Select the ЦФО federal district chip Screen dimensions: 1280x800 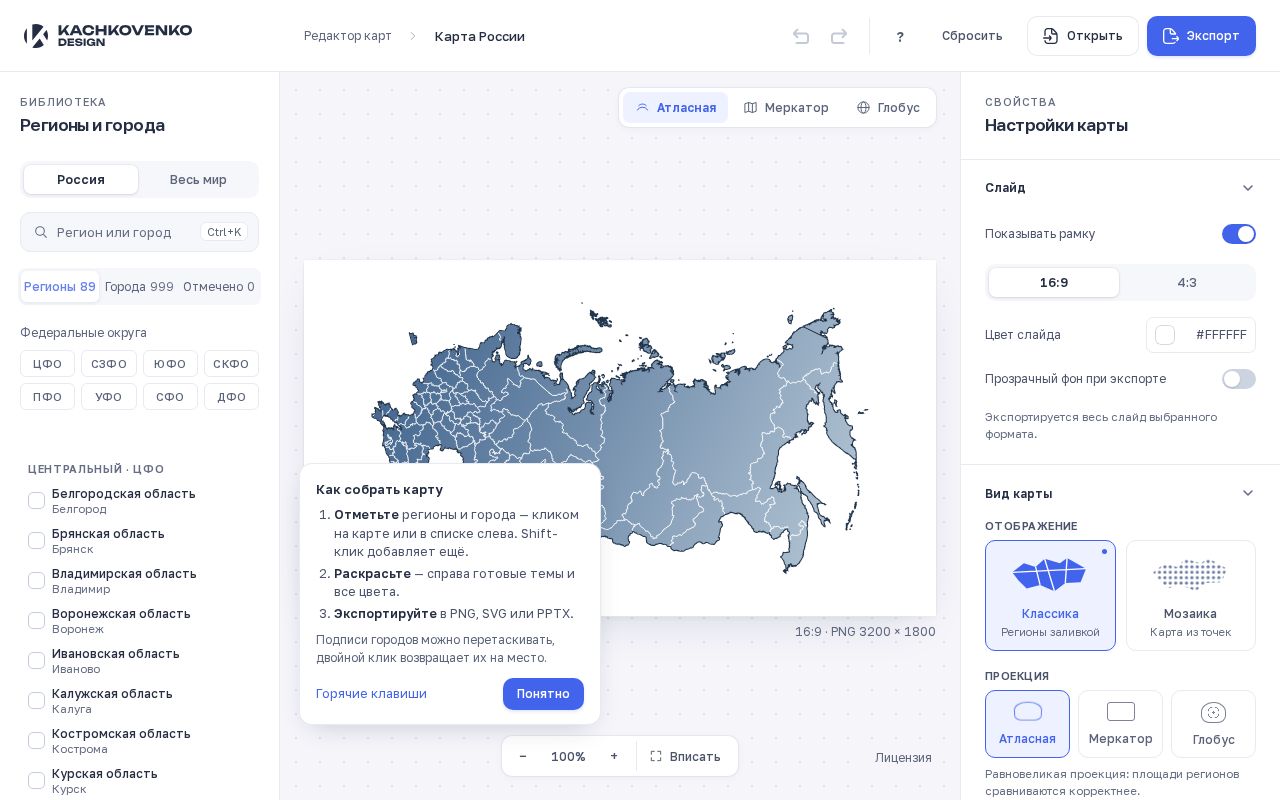(47, 364)
